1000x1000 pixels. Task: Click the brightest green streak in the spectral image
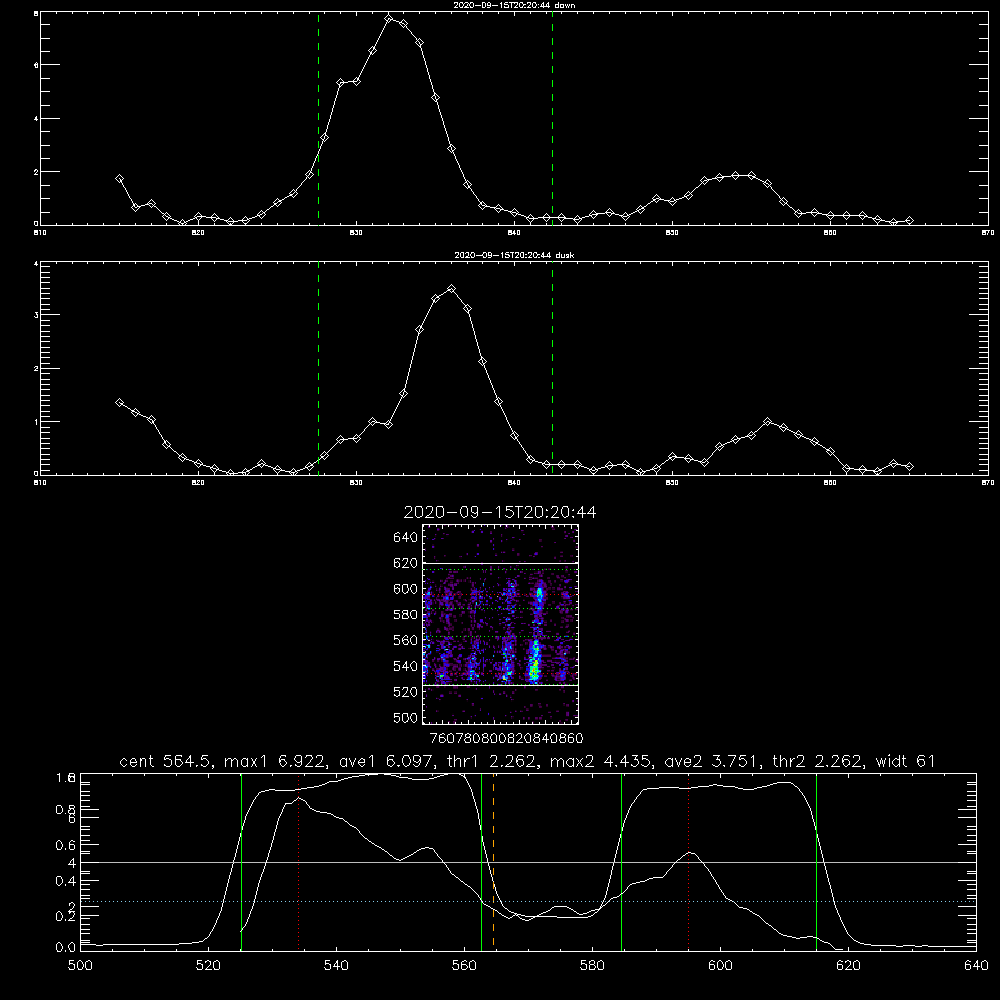point(535,663)
